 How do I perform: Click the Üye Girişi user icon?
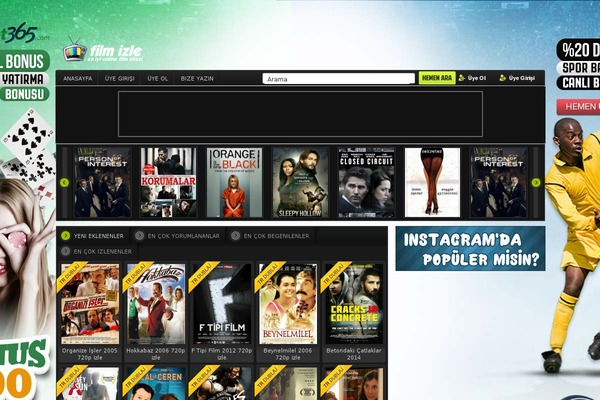point(502,78)
